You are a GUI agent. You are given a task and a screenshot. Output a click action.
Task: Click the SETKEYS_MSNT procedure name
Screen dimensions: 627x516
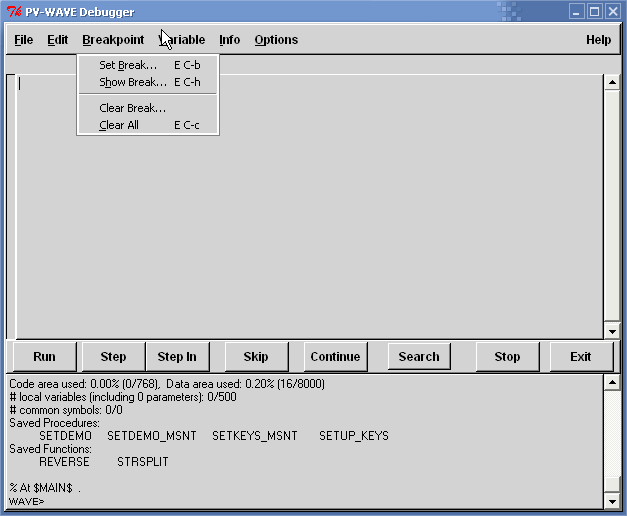click(255, 436)
